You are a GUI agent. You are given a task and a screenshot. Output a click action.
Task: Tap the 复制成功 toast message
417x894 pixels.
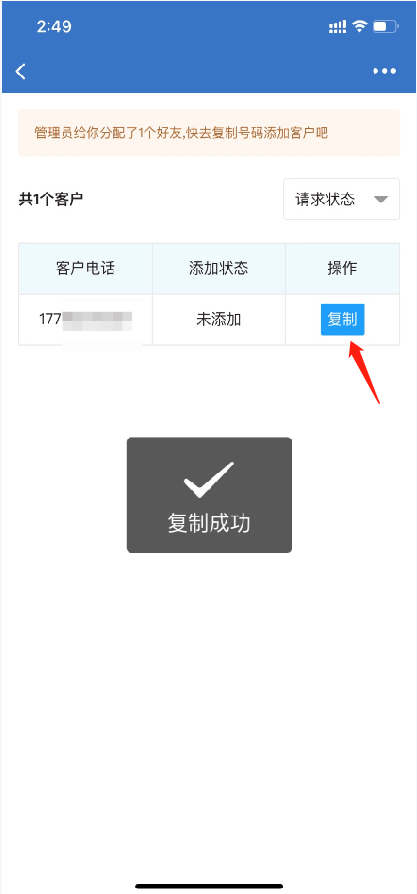tap(209, 495)
